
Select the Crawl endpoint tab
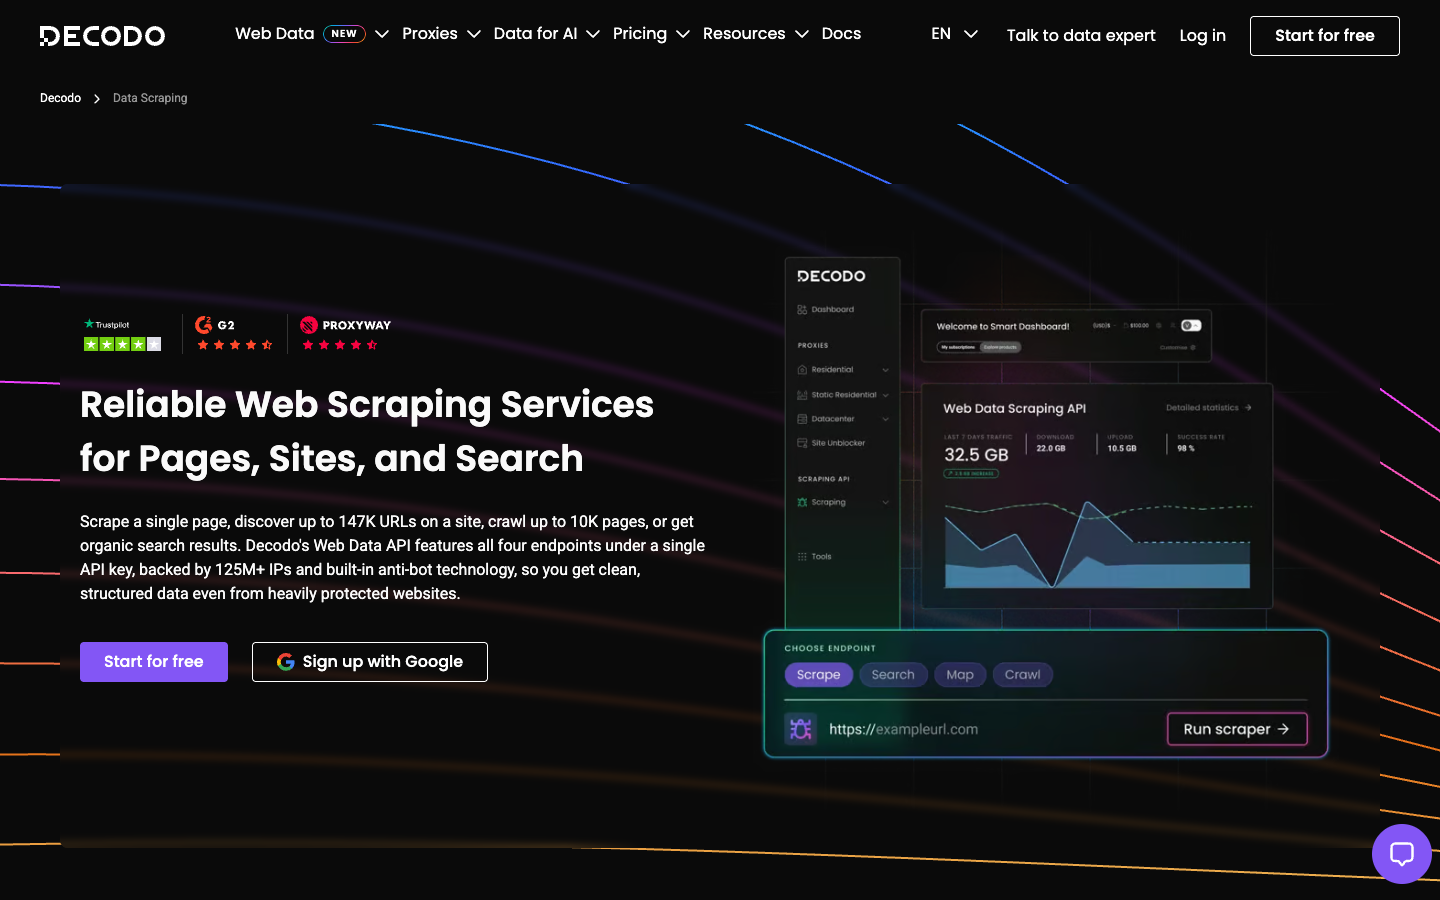pos(1022,675)
